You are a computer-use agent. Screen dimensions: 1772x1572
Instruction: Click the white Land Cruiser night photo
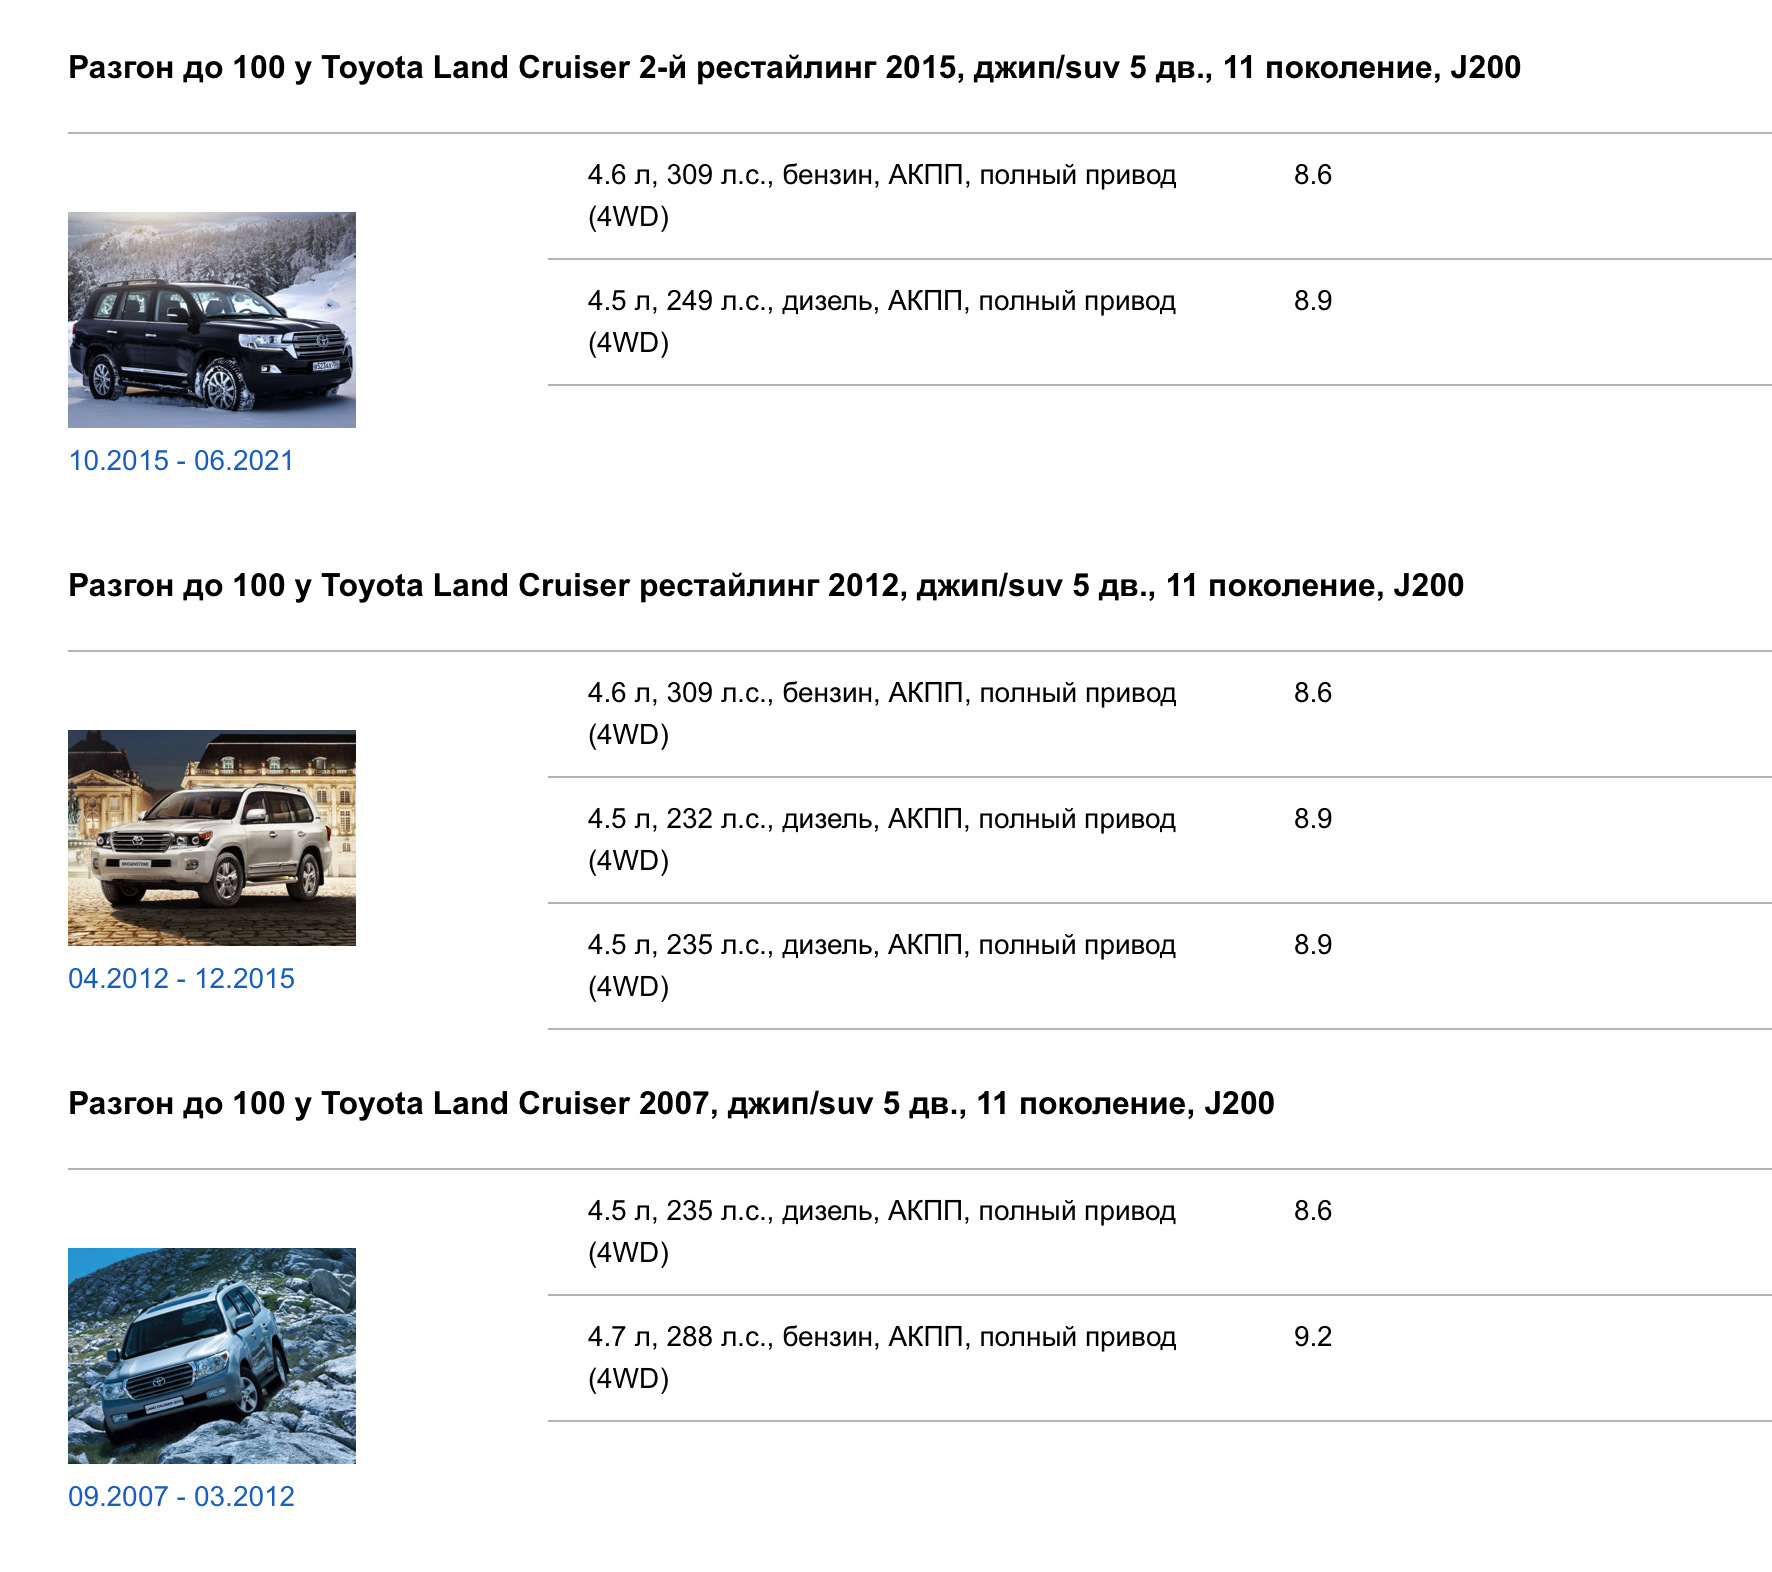pyautogui.click(x=212, y=838)
